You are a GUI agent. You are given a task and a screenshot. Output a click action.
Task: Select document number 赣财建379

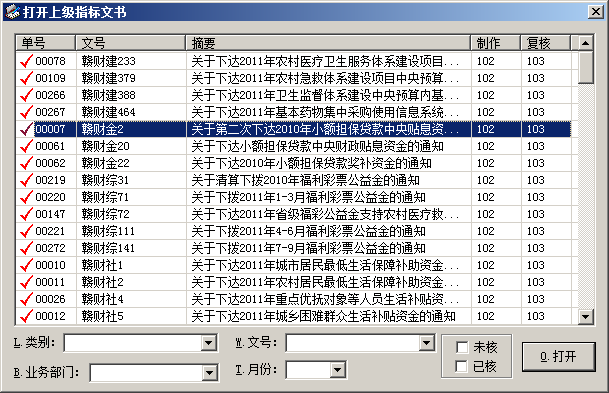click(x=109, y=78)
